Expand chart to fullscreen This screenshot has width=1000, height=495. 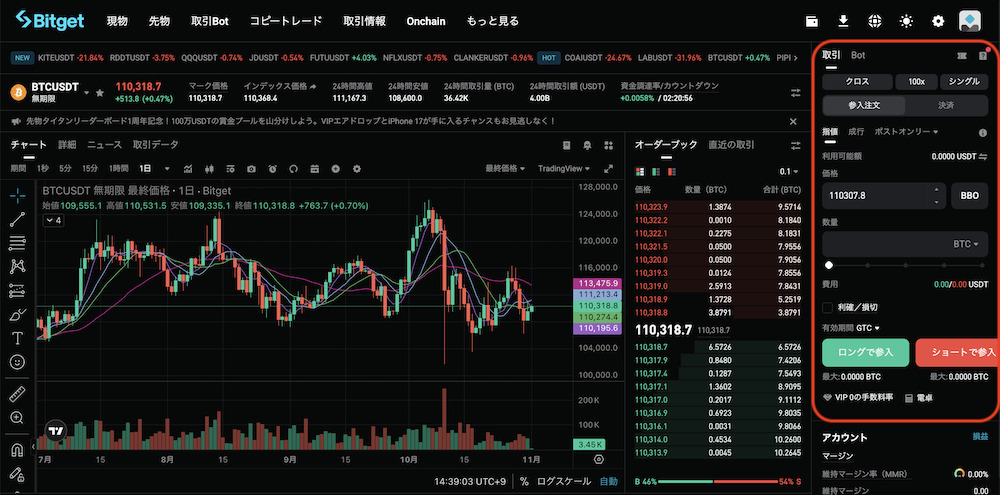click(608, 169)
